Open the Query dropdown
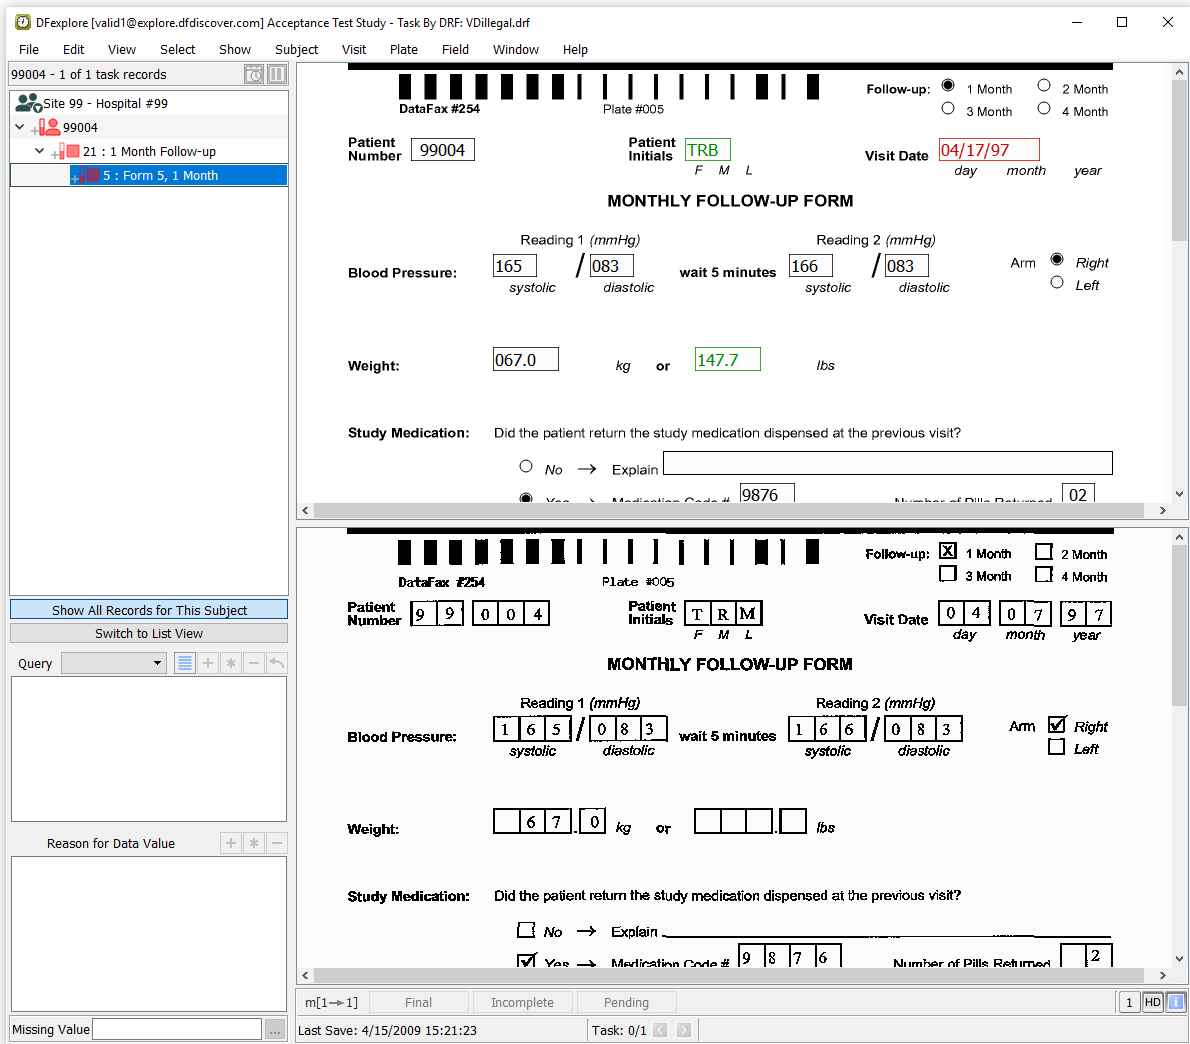 coord(114,663)
